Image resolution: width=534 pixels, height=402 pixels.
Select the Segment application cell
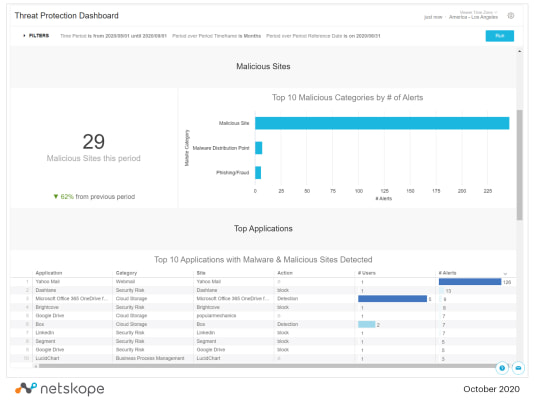pyautogui.click(x=45, y=341)
